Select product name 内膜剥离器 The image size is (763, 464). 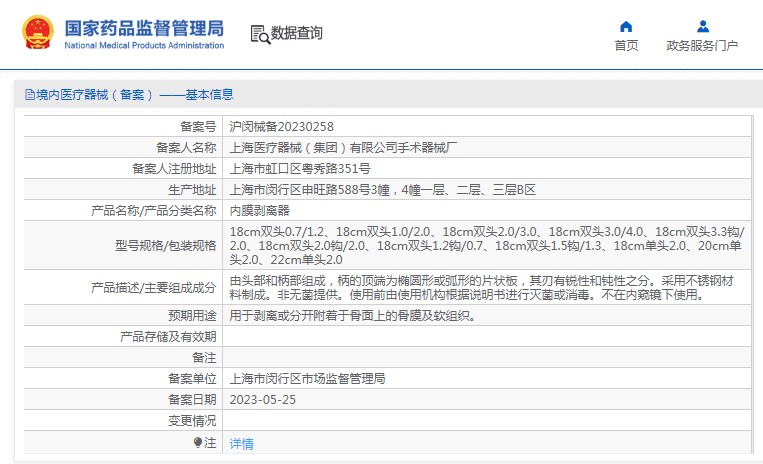(259, 211)
